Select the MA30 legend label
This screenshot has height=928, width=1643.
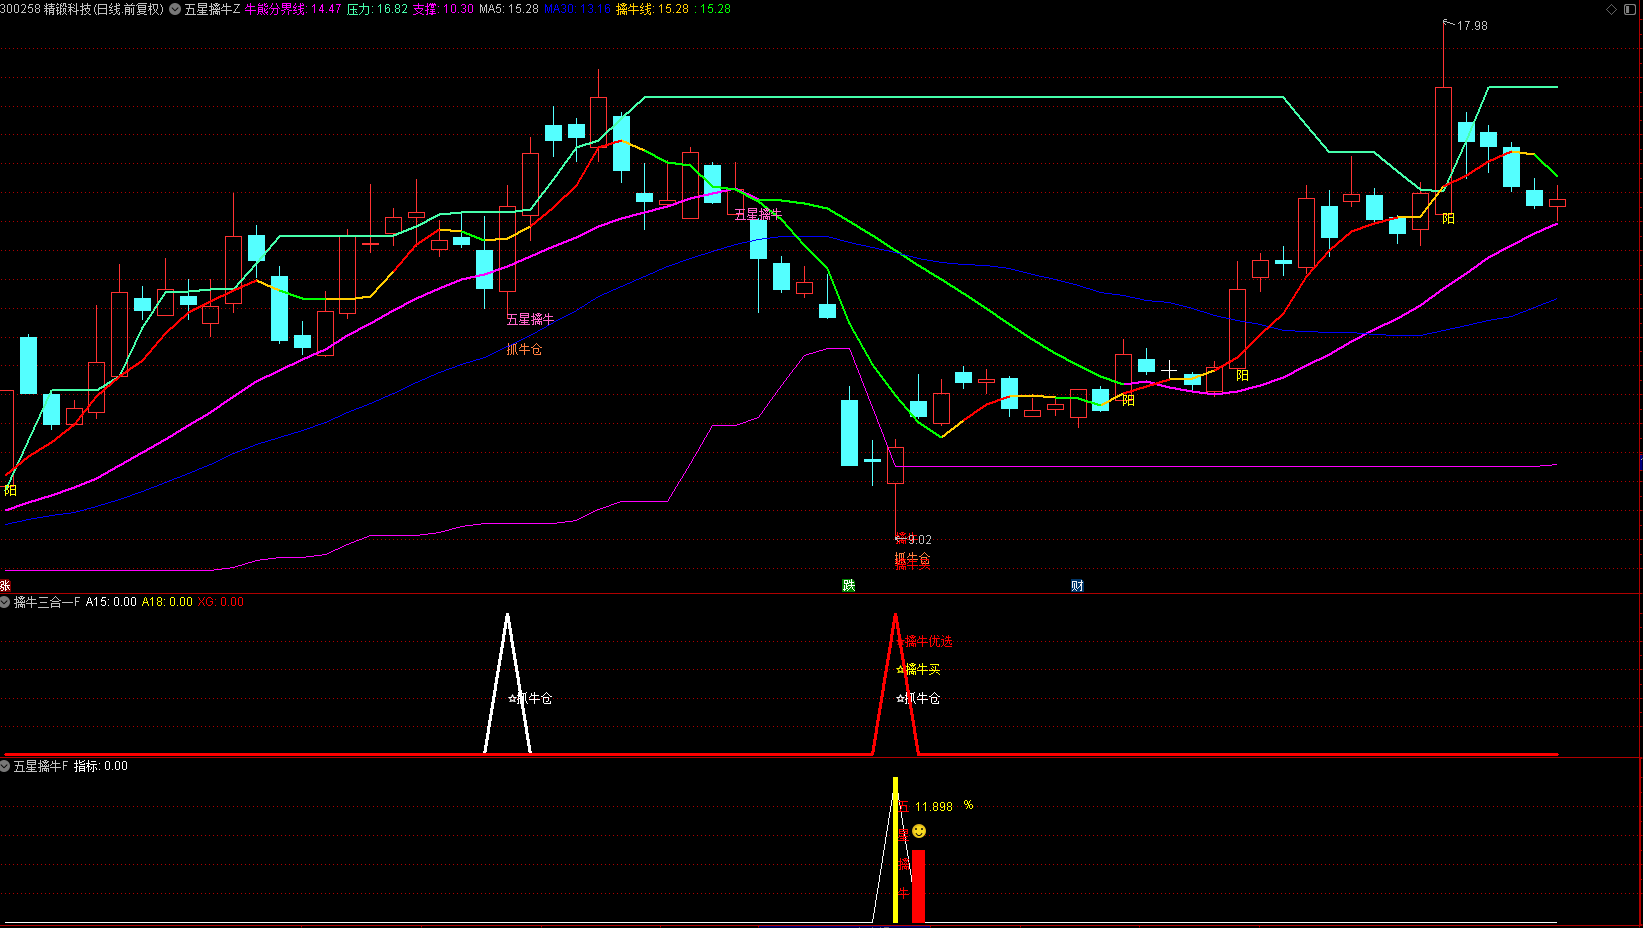[577, 9]
